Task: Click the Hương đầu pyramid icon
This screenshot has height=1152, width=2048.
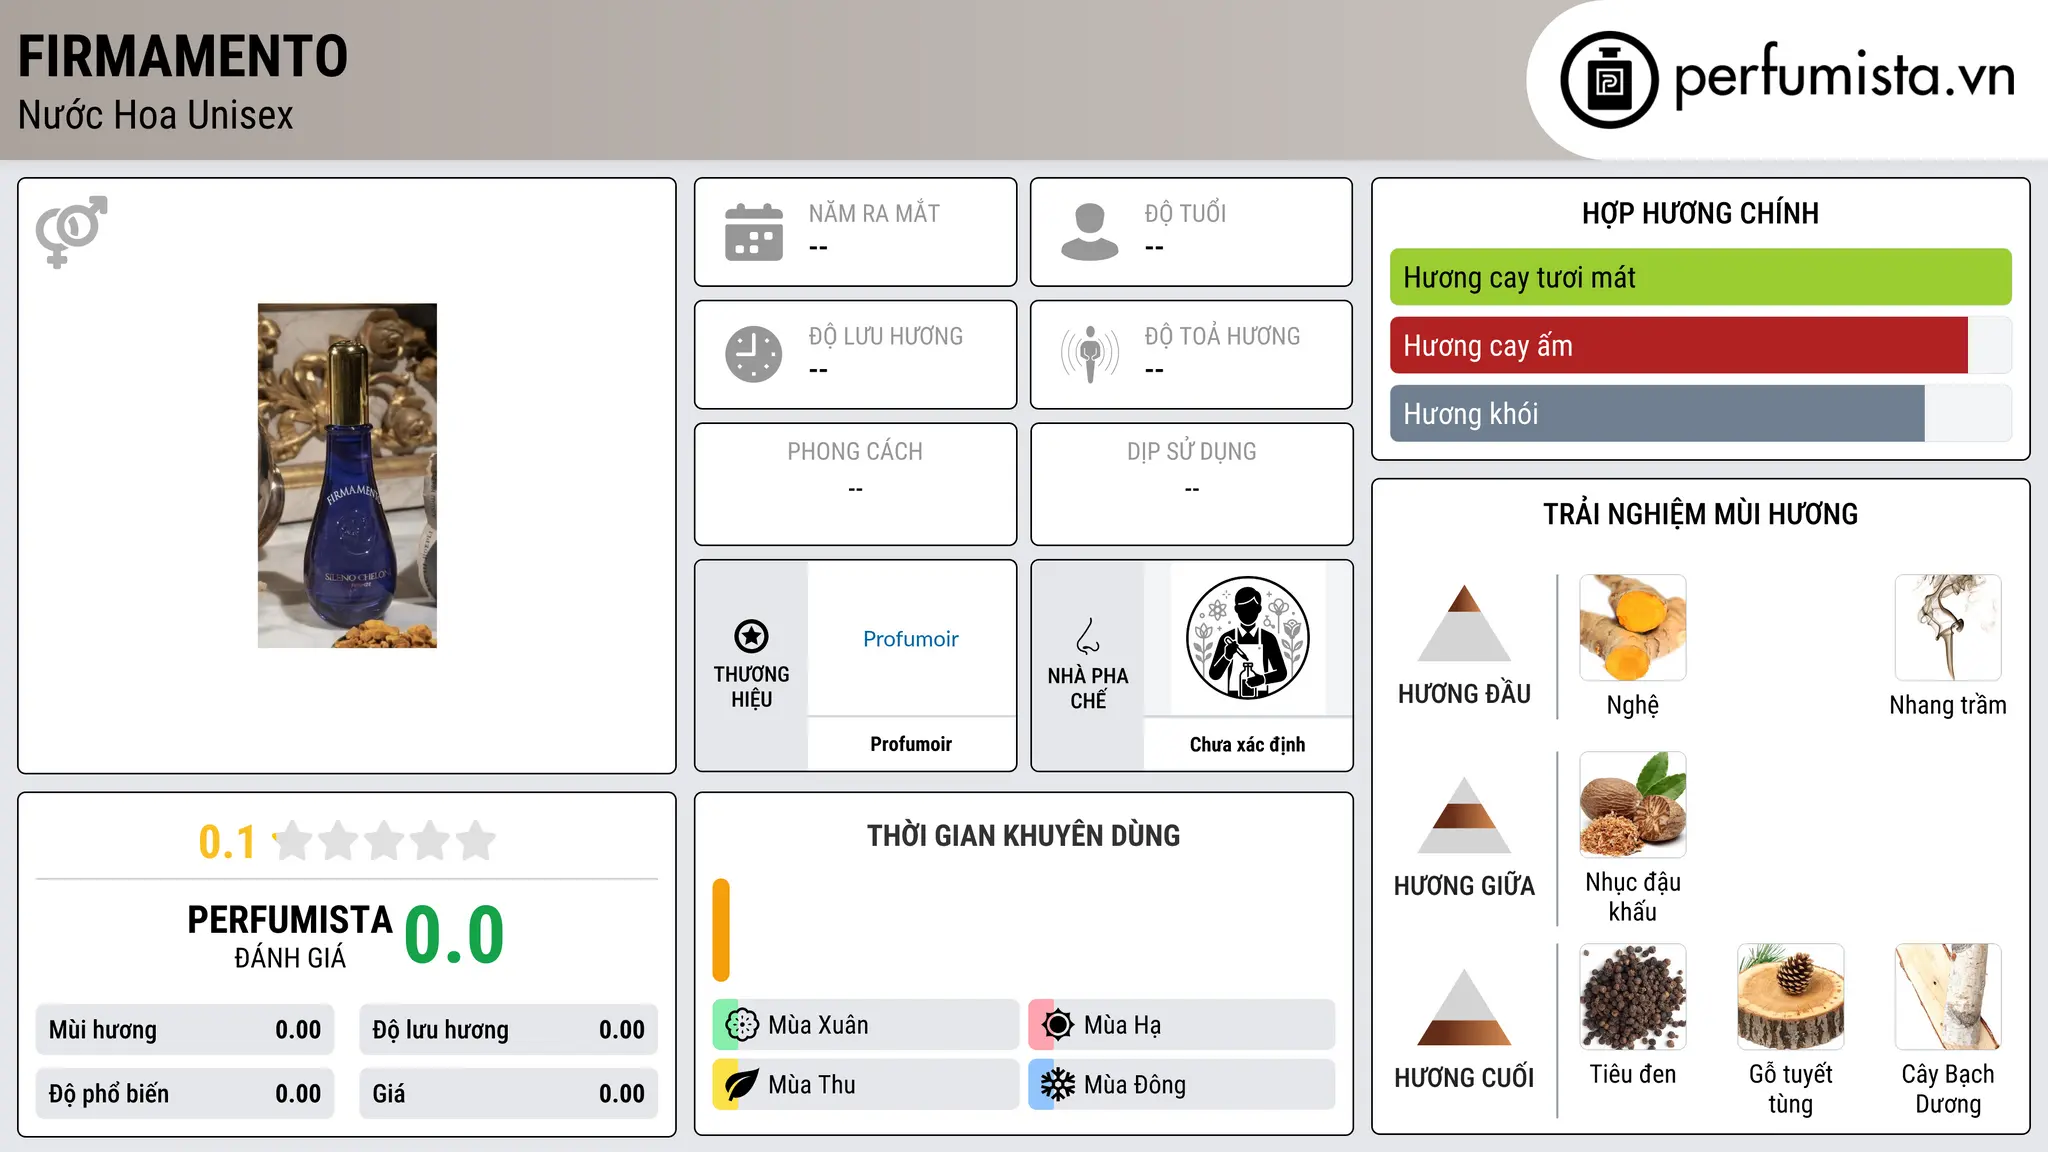Action: [x=1464, y=623]
